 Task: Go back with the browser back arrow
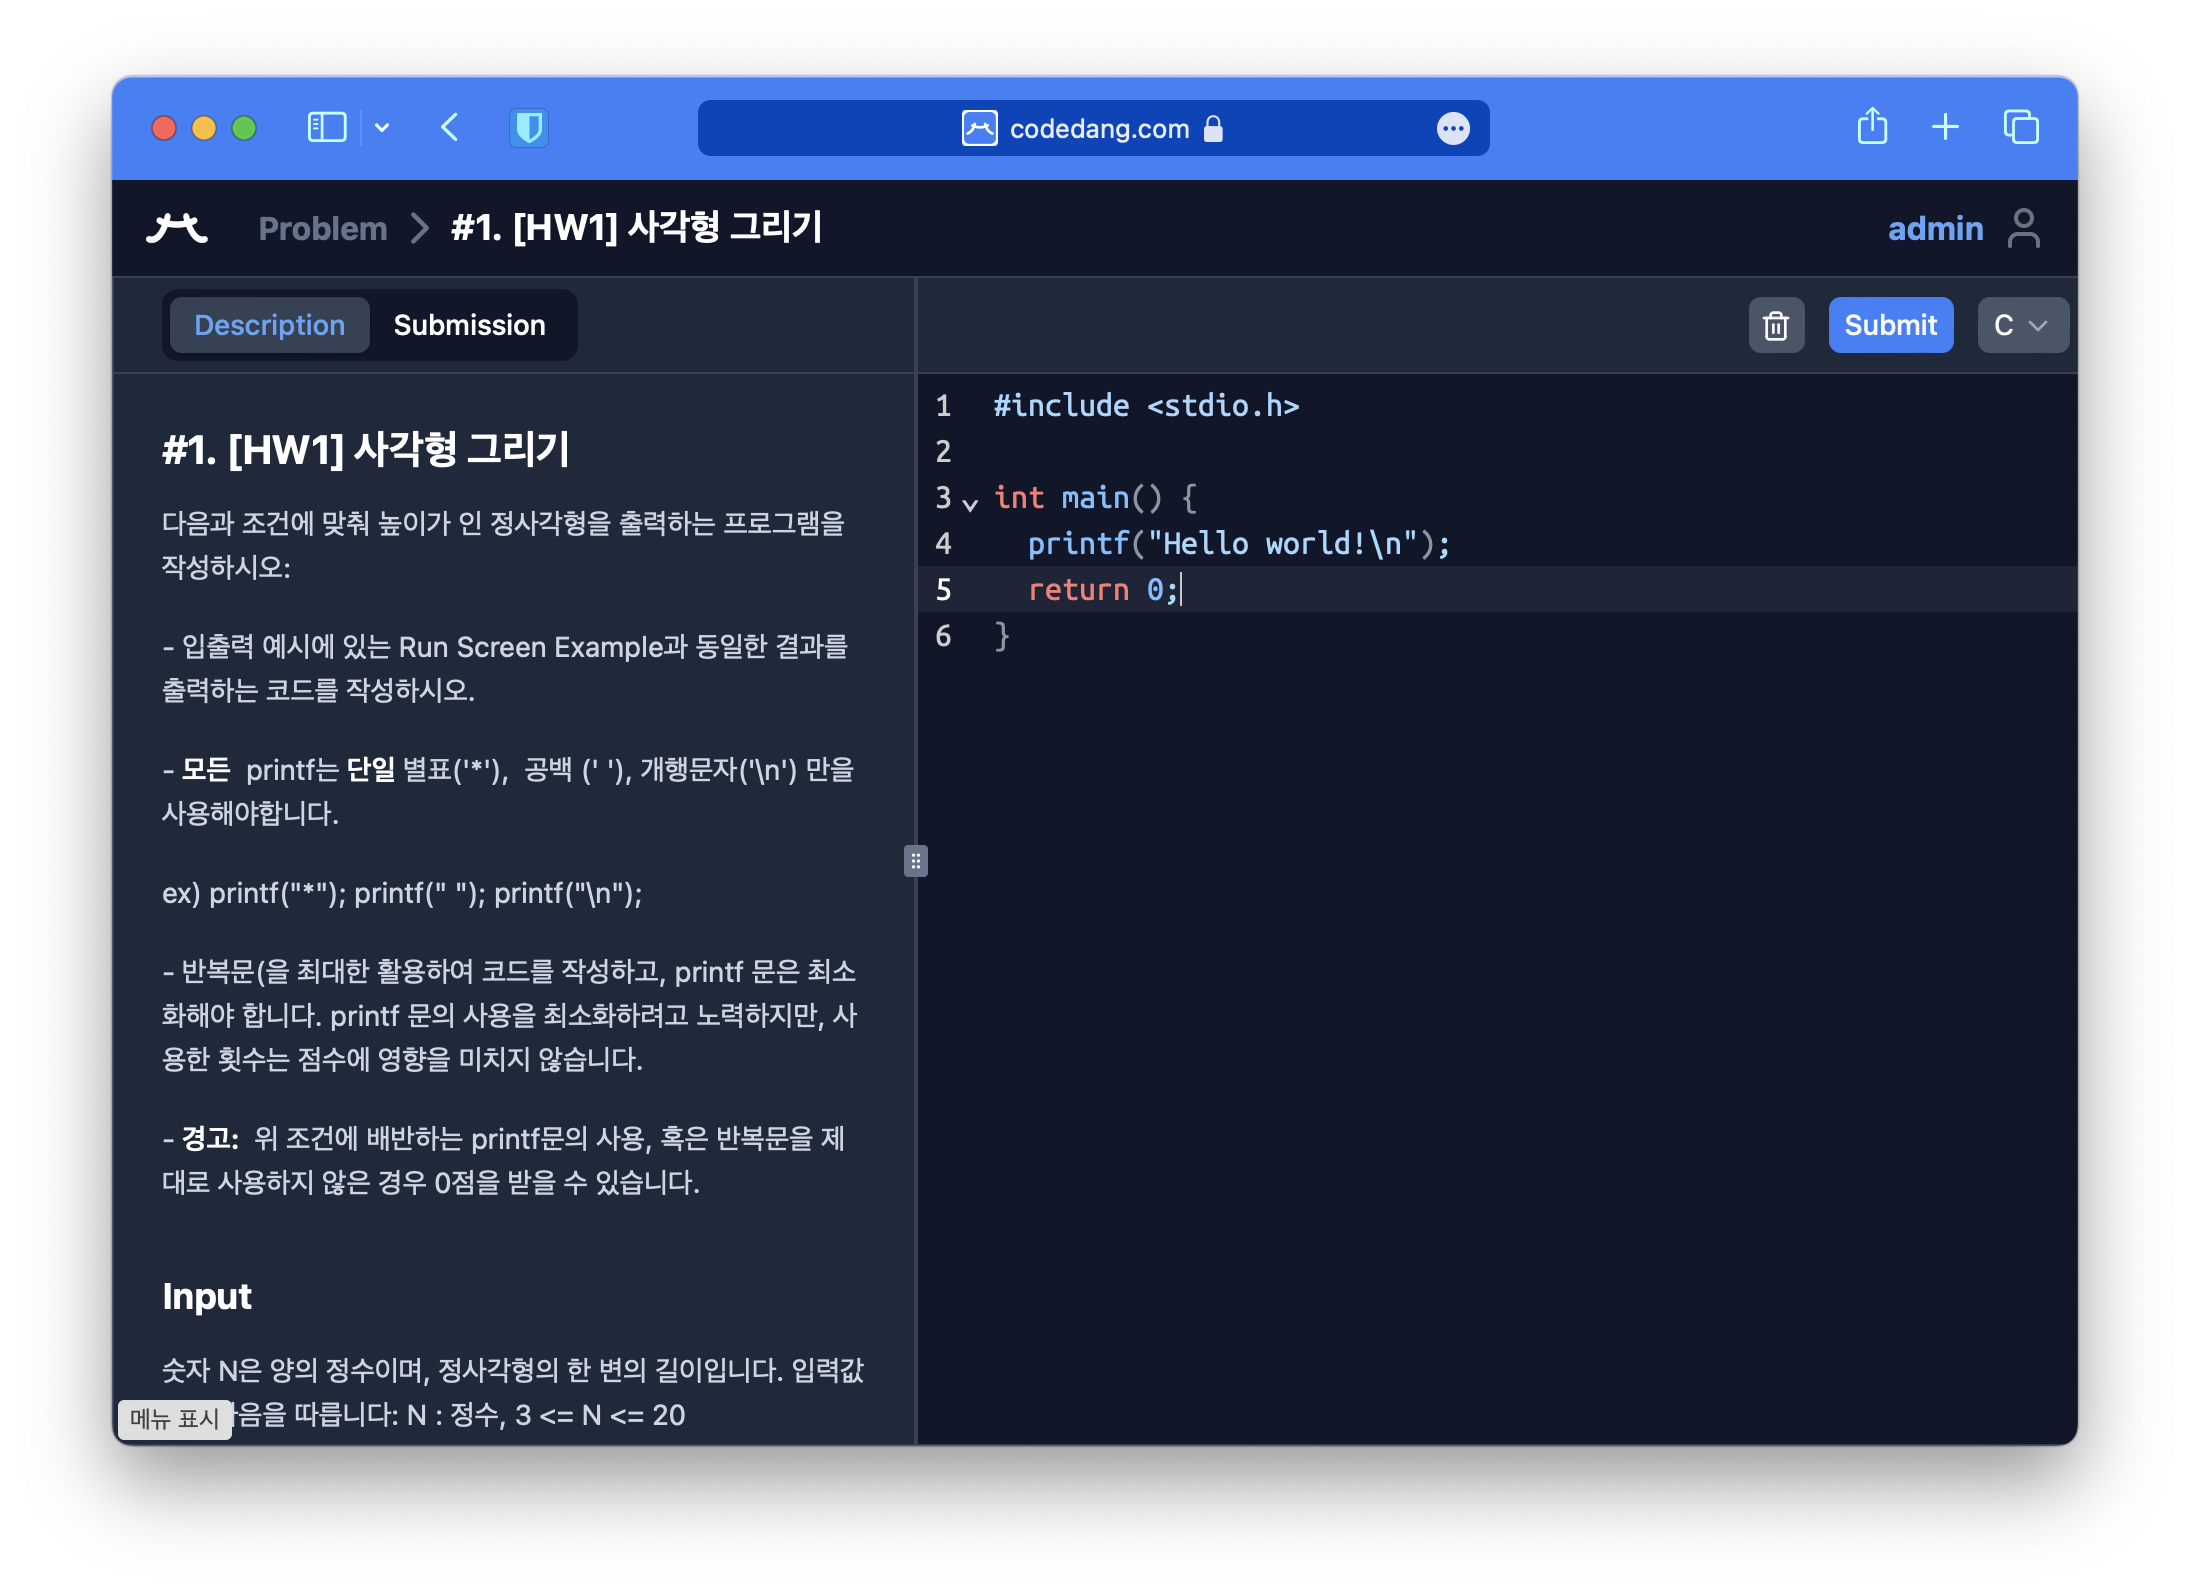[x=450, y=128]
